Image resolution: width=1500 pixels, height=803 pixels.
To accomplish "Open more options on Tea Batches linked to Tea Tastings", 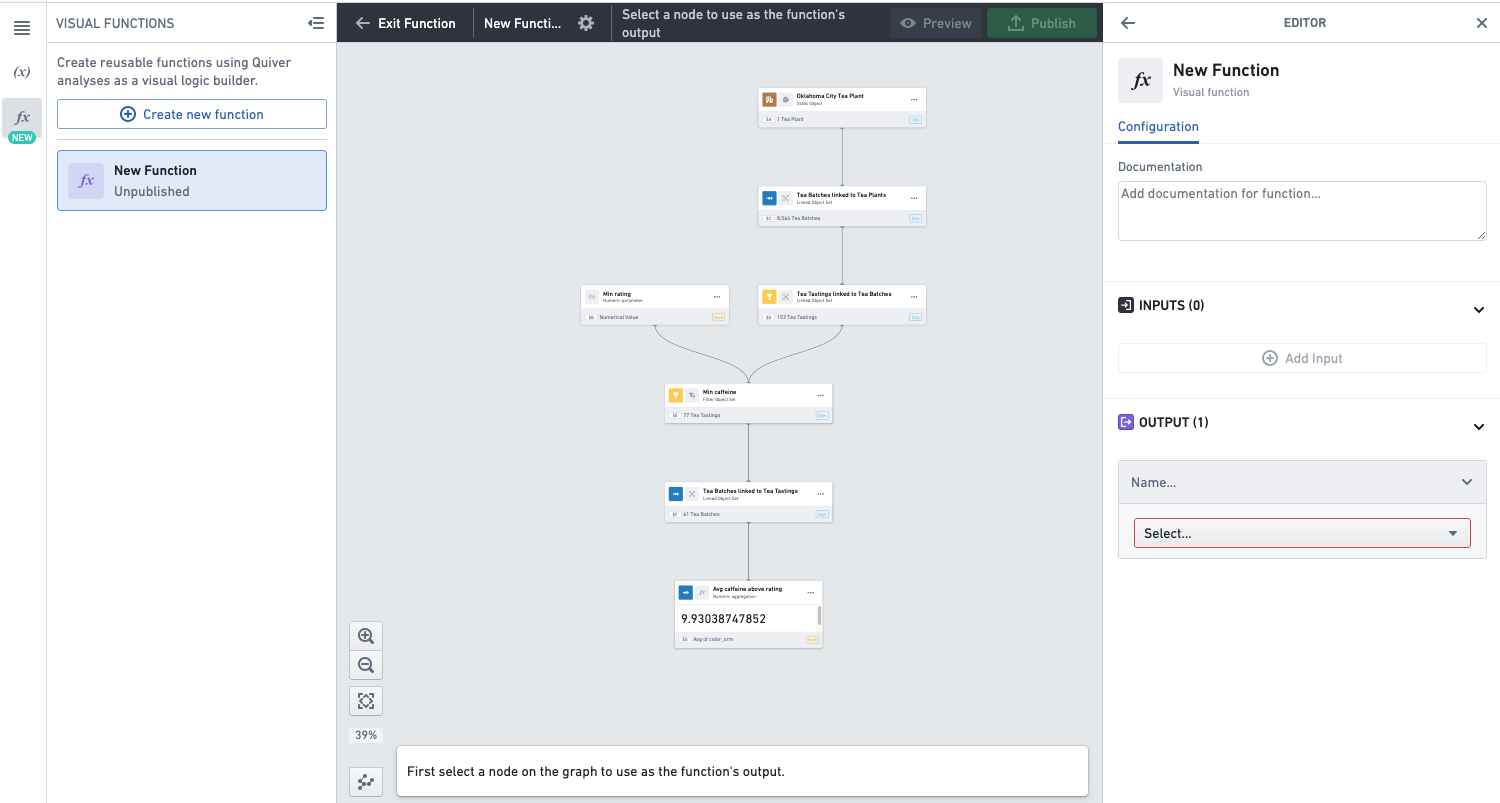I will tap(821, 494).
